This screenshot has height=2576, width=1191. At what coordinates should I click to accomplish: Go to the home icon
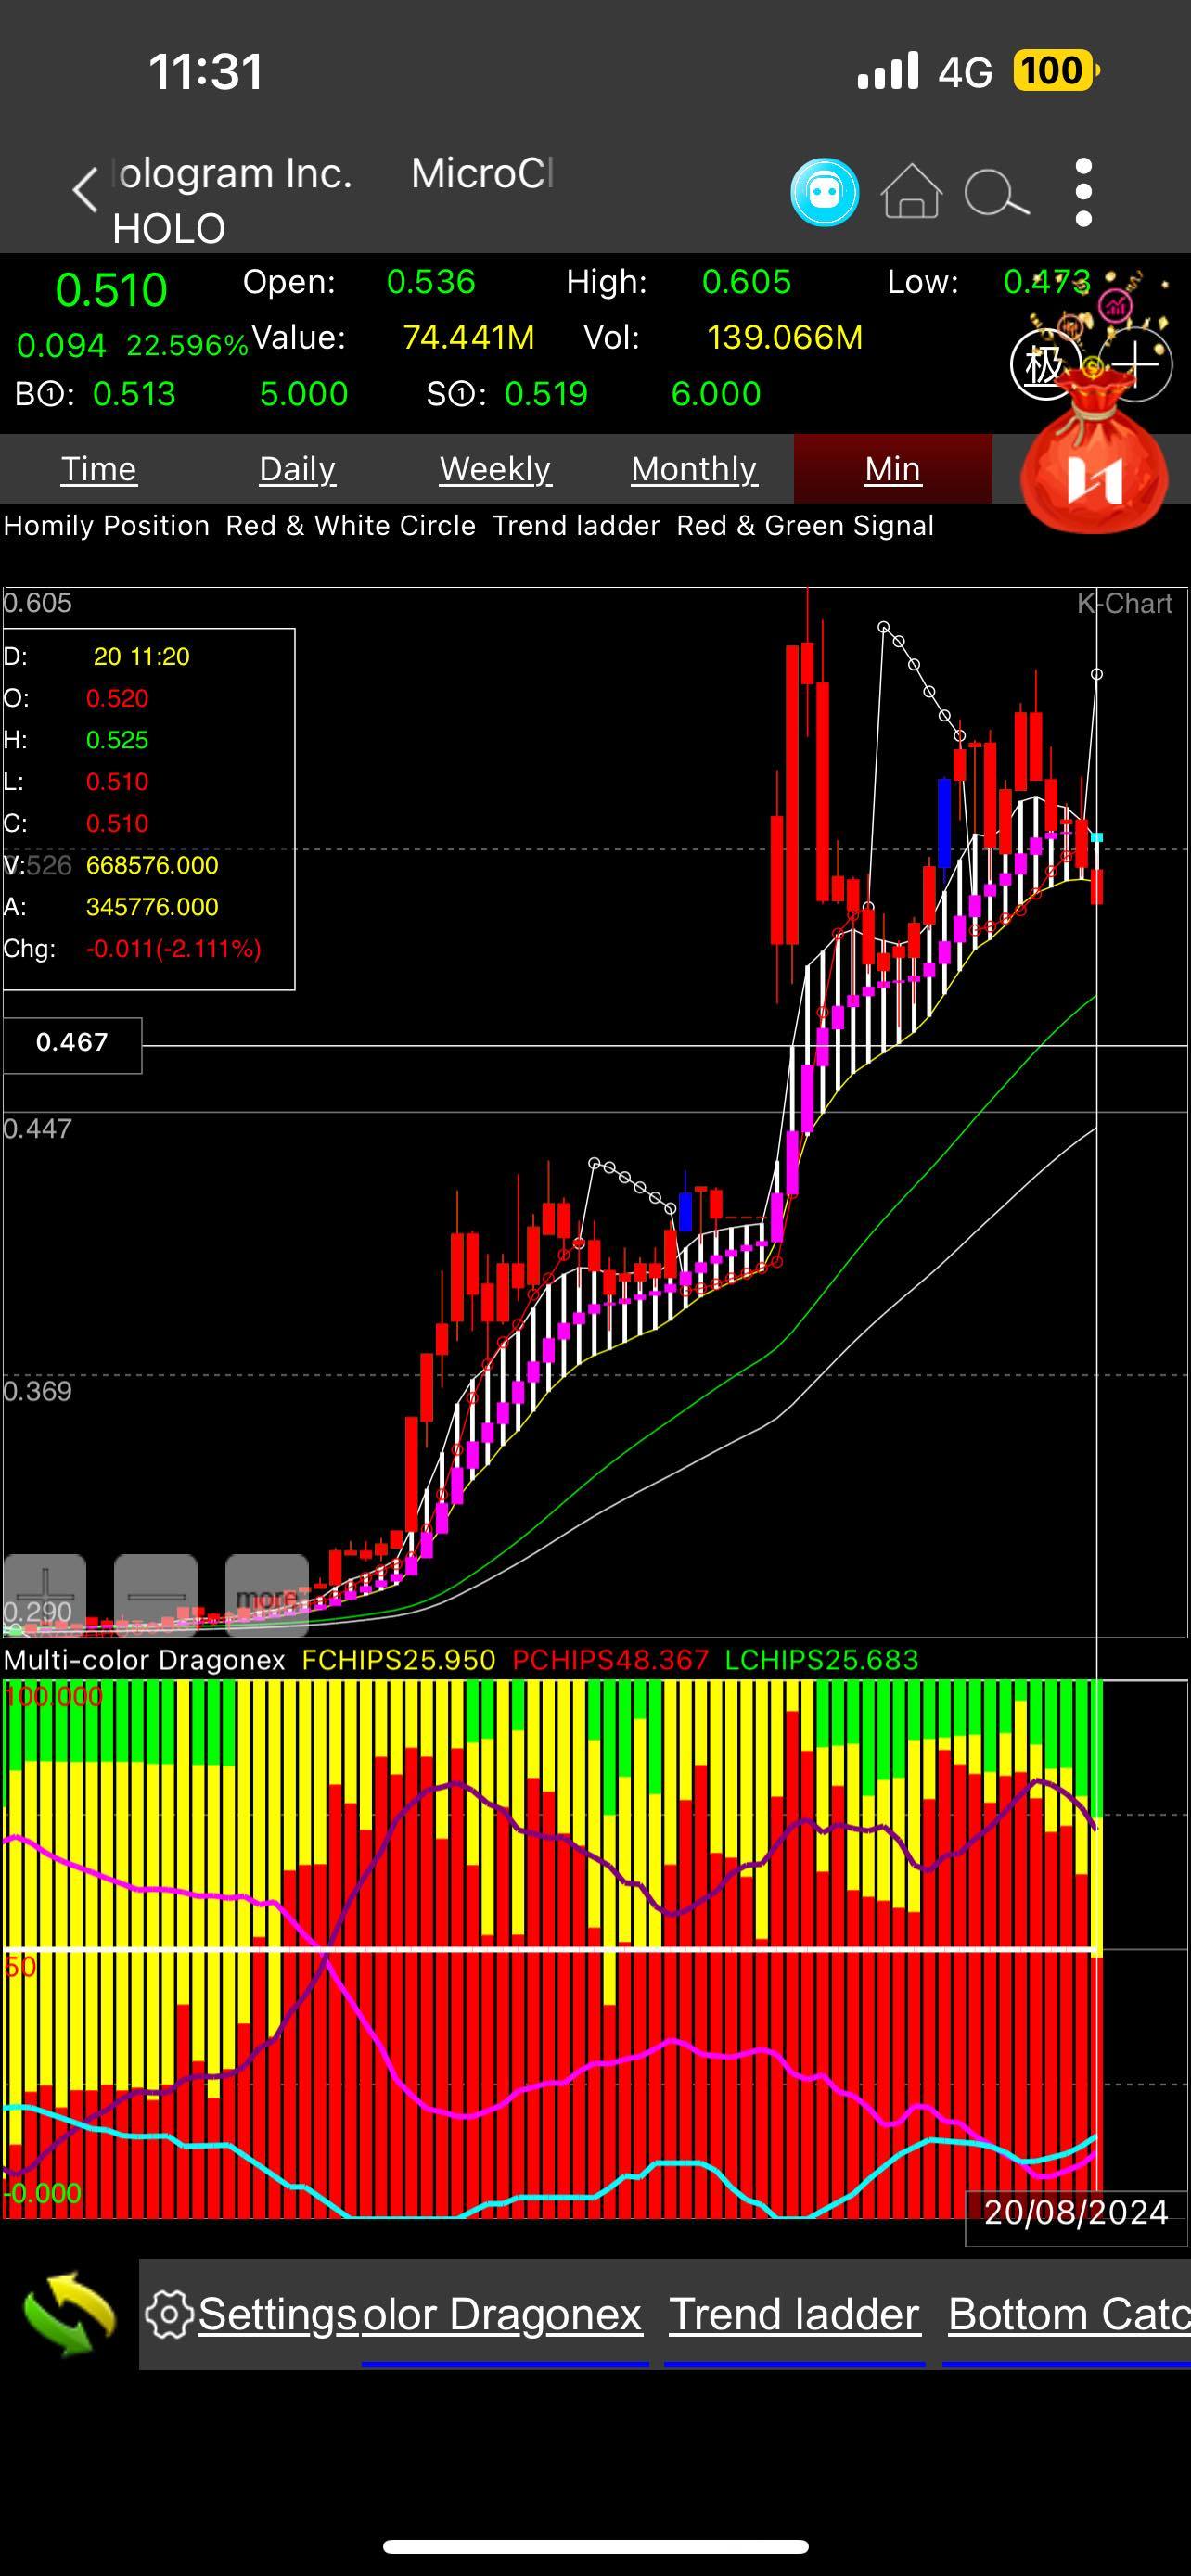[x=911, y=190]
